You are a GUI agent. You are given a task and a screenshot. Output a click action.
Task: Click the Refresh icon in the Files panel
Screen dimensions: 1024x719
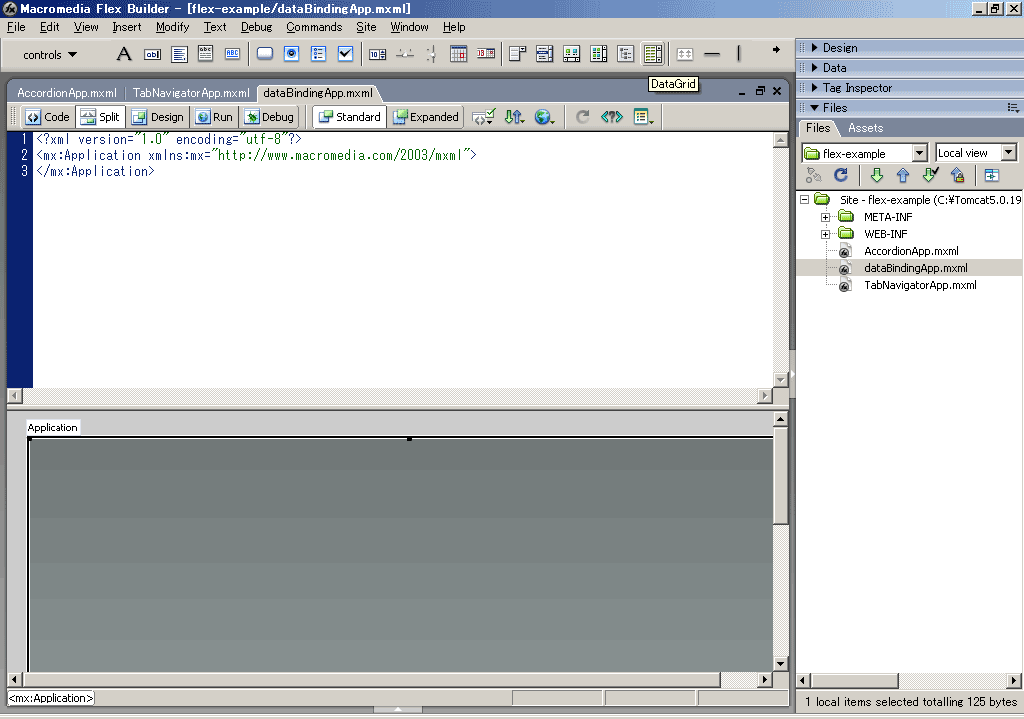(x=840, y=175)
